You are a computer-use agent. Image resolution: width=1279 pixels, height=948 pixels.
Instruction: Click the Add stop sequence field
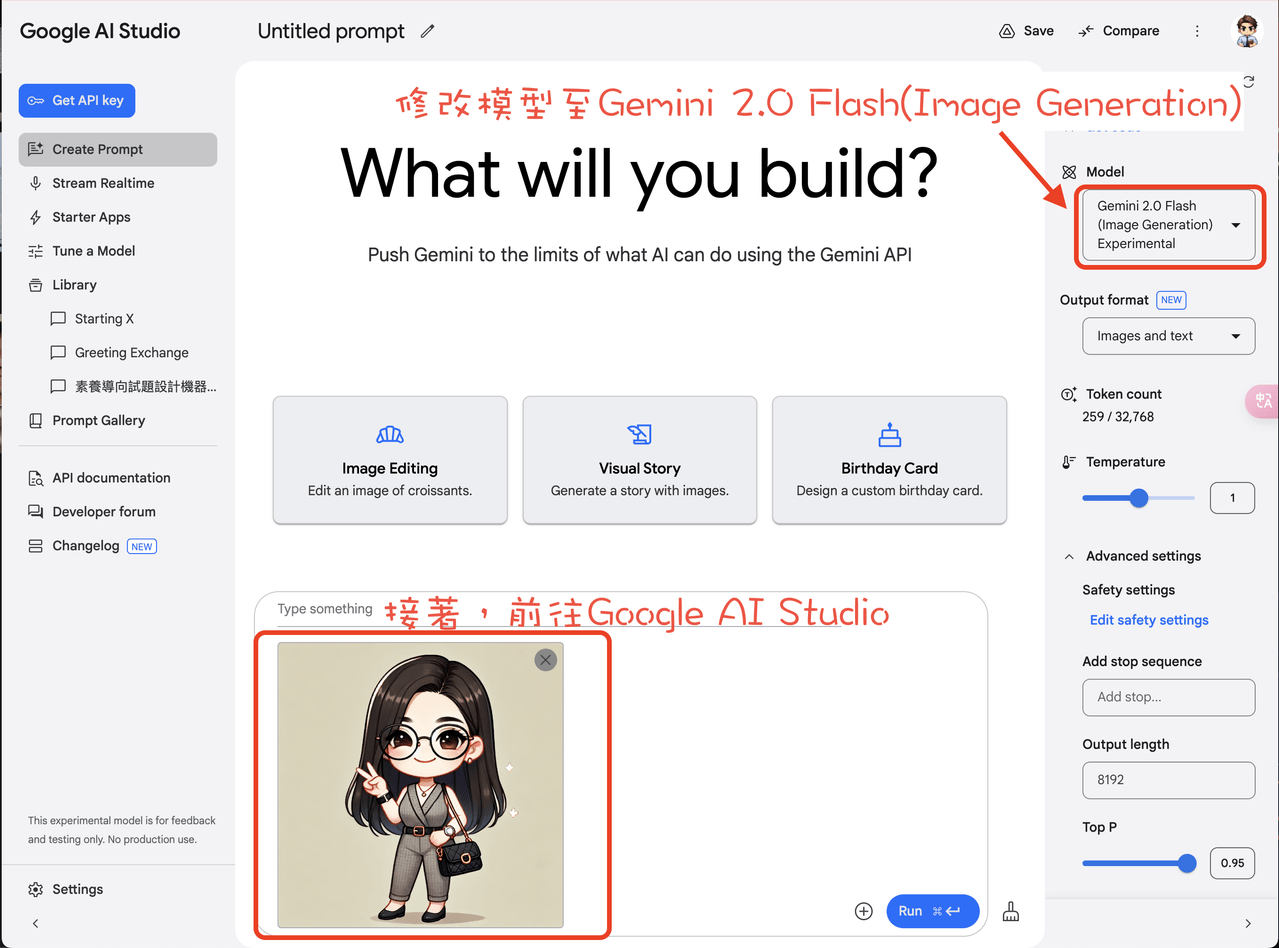click(1169, 697)
